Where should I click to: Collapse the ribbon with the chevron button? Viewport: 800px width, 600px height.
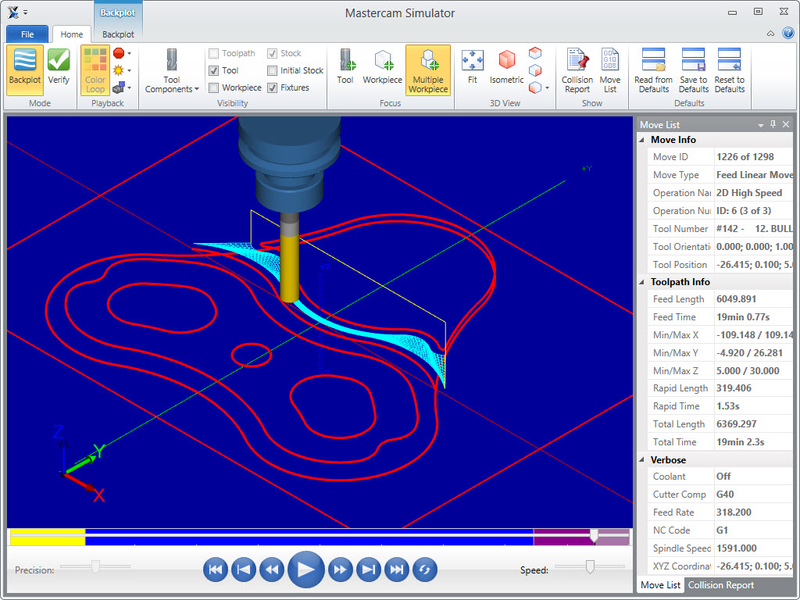770,34
